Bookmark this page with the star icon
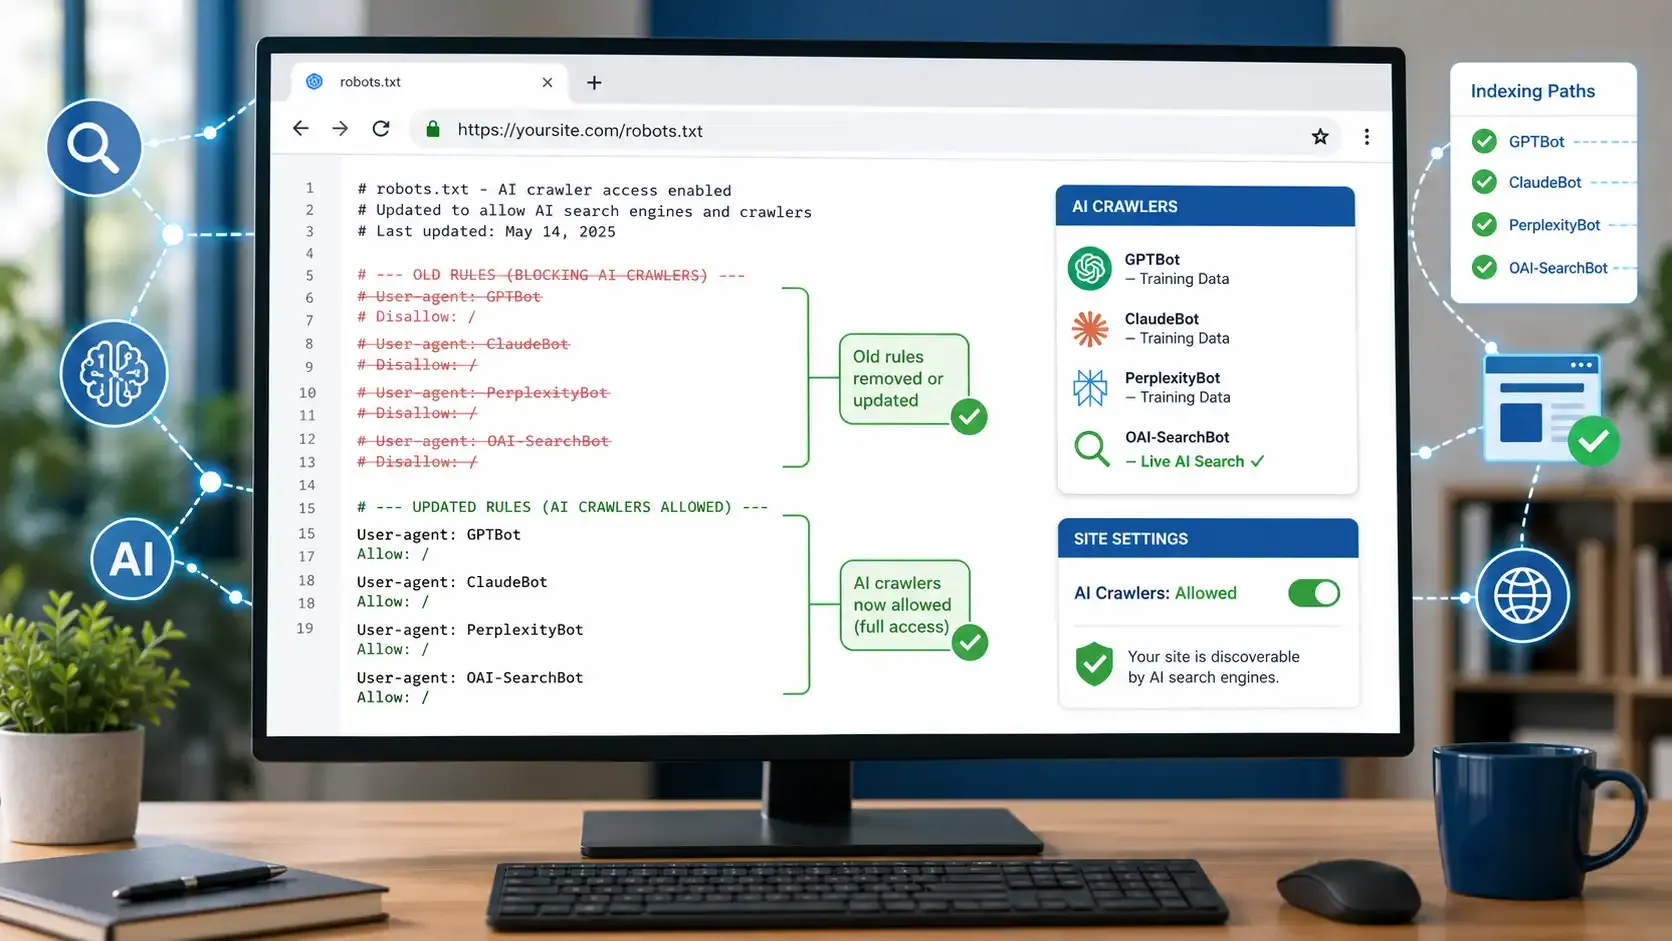This screenshot has height=941, width=1672. (1320, 136)
